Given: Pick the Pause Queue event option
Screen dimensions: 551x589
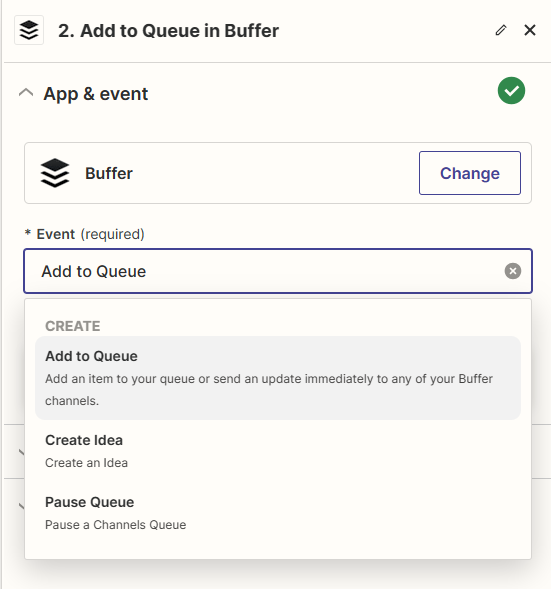Looking at the screenshot, I should [x=278, y=513].
